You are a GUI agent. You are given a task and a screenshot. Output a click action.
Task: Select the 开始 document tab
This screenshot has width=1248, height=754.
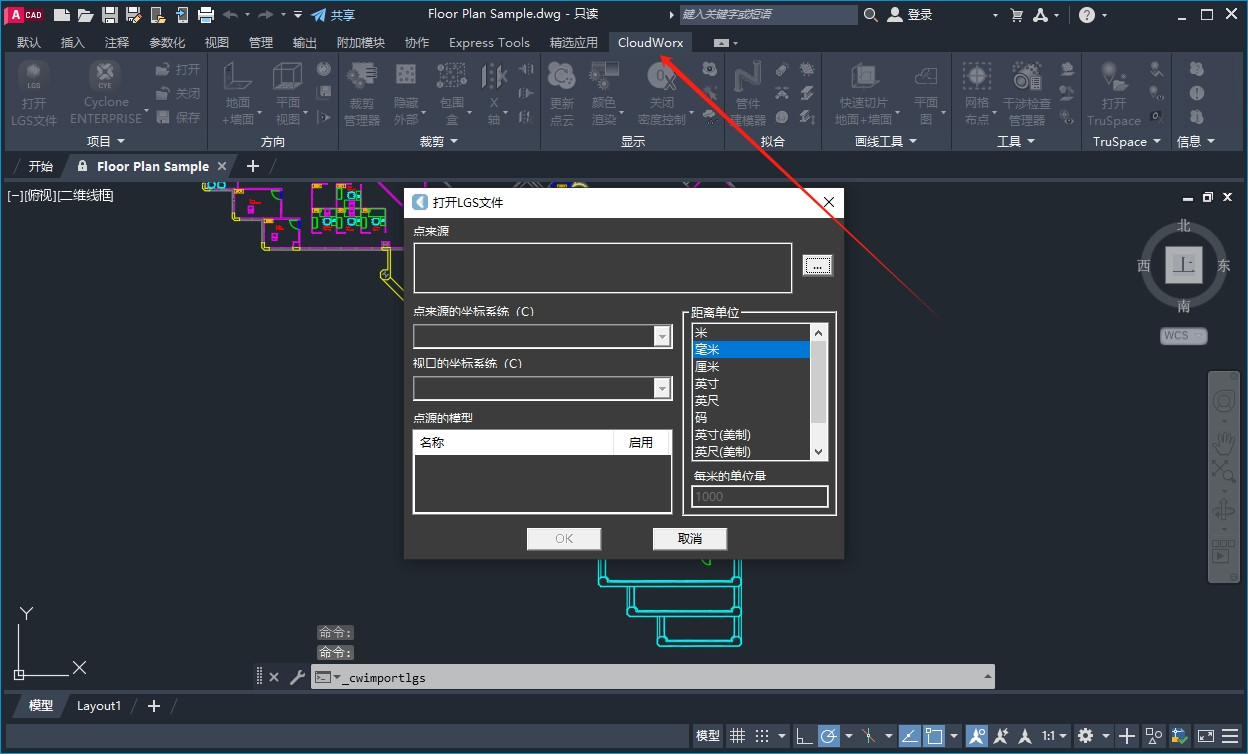40,166
